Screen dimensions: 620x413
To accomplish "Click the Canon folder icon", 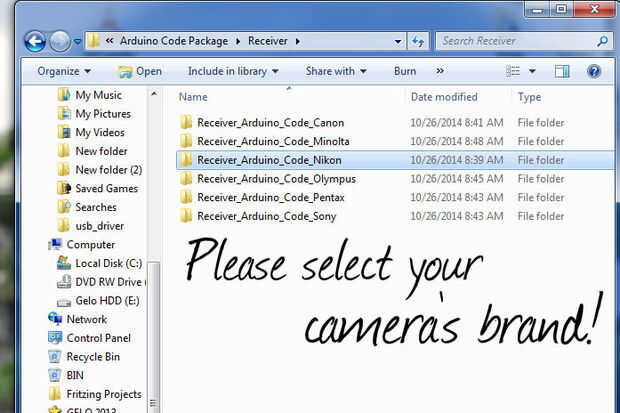I will point(186,122).
